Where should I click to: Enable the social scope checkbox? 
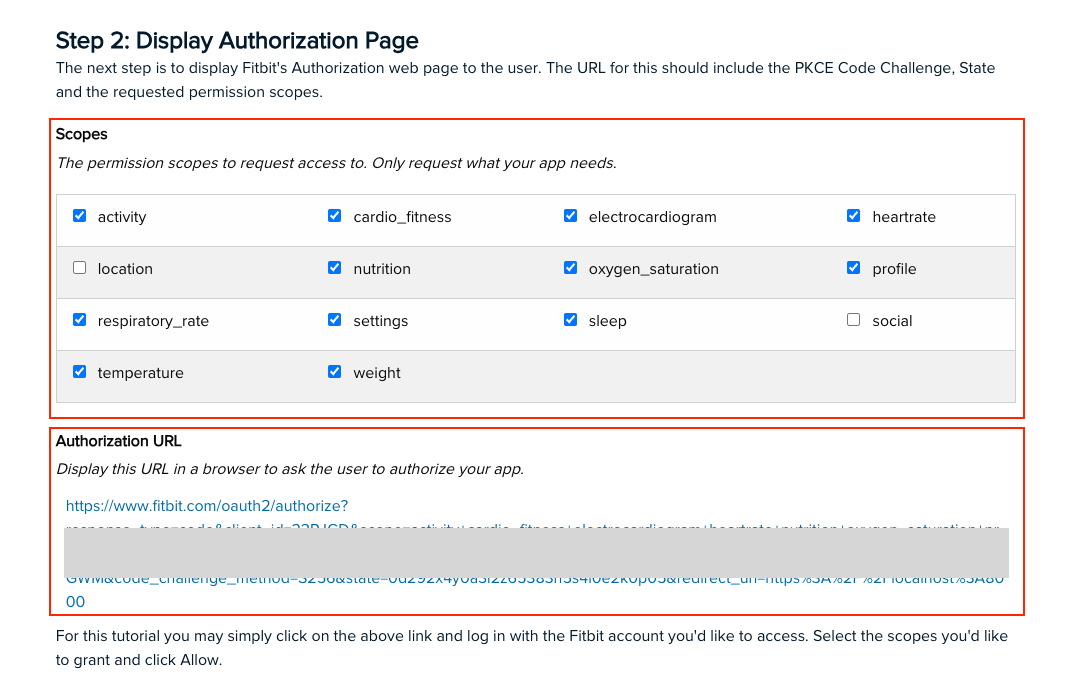click(853, 319)
